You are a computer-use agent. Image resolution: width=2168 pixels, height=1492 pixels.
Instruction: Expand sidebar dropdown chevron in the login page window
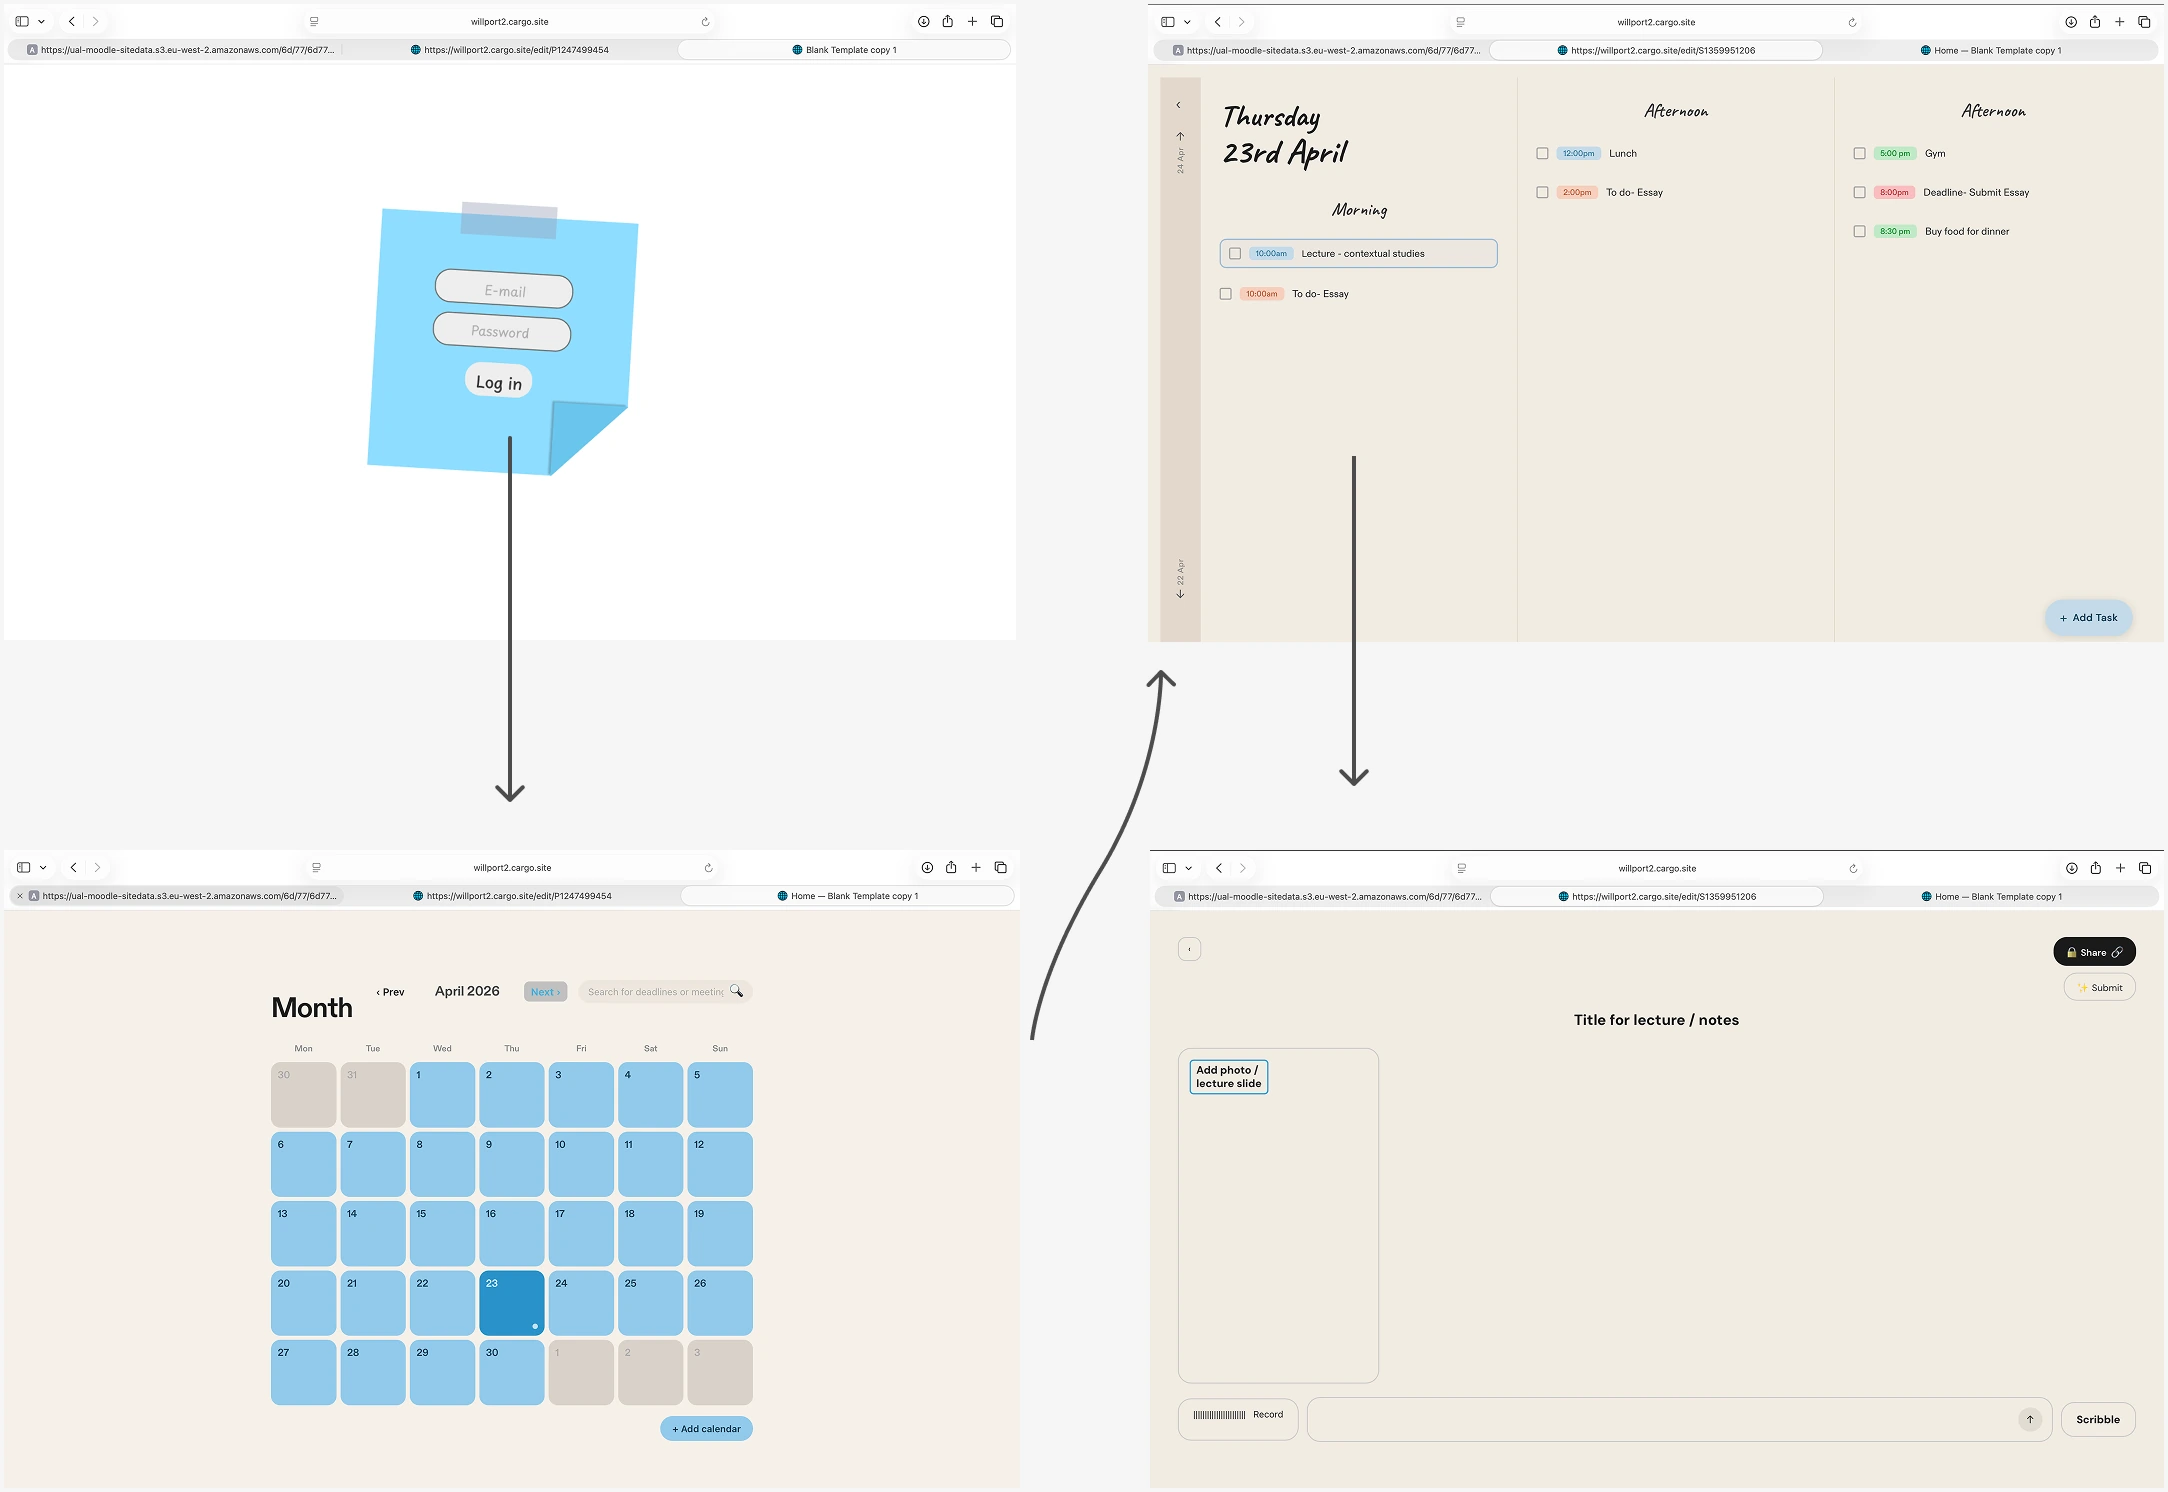coord(41,22)
